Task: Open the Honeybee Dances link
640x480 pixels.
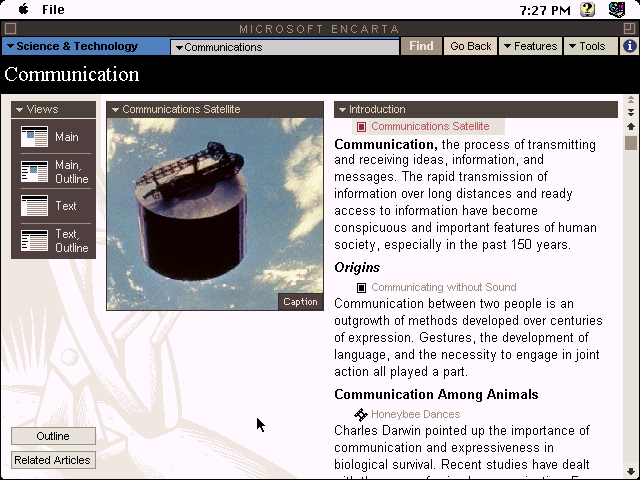Action: [416, 414]
